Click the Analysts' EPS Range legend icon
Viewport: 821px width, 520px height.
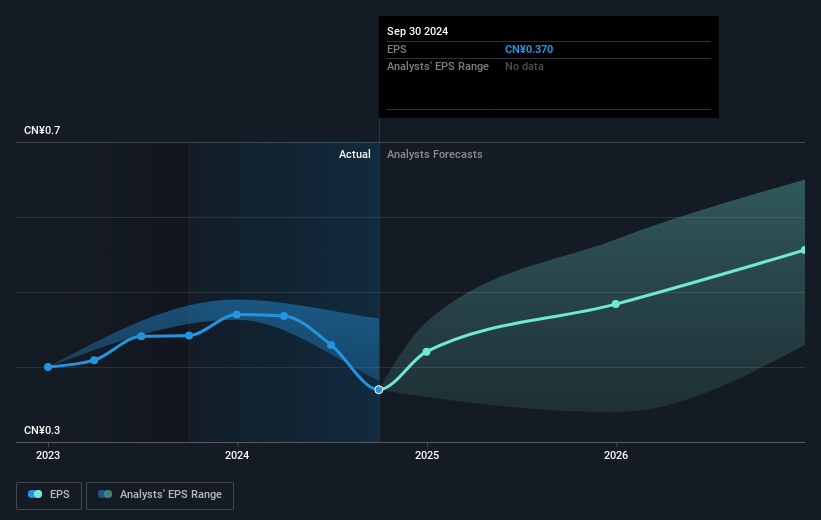[105, 494]
